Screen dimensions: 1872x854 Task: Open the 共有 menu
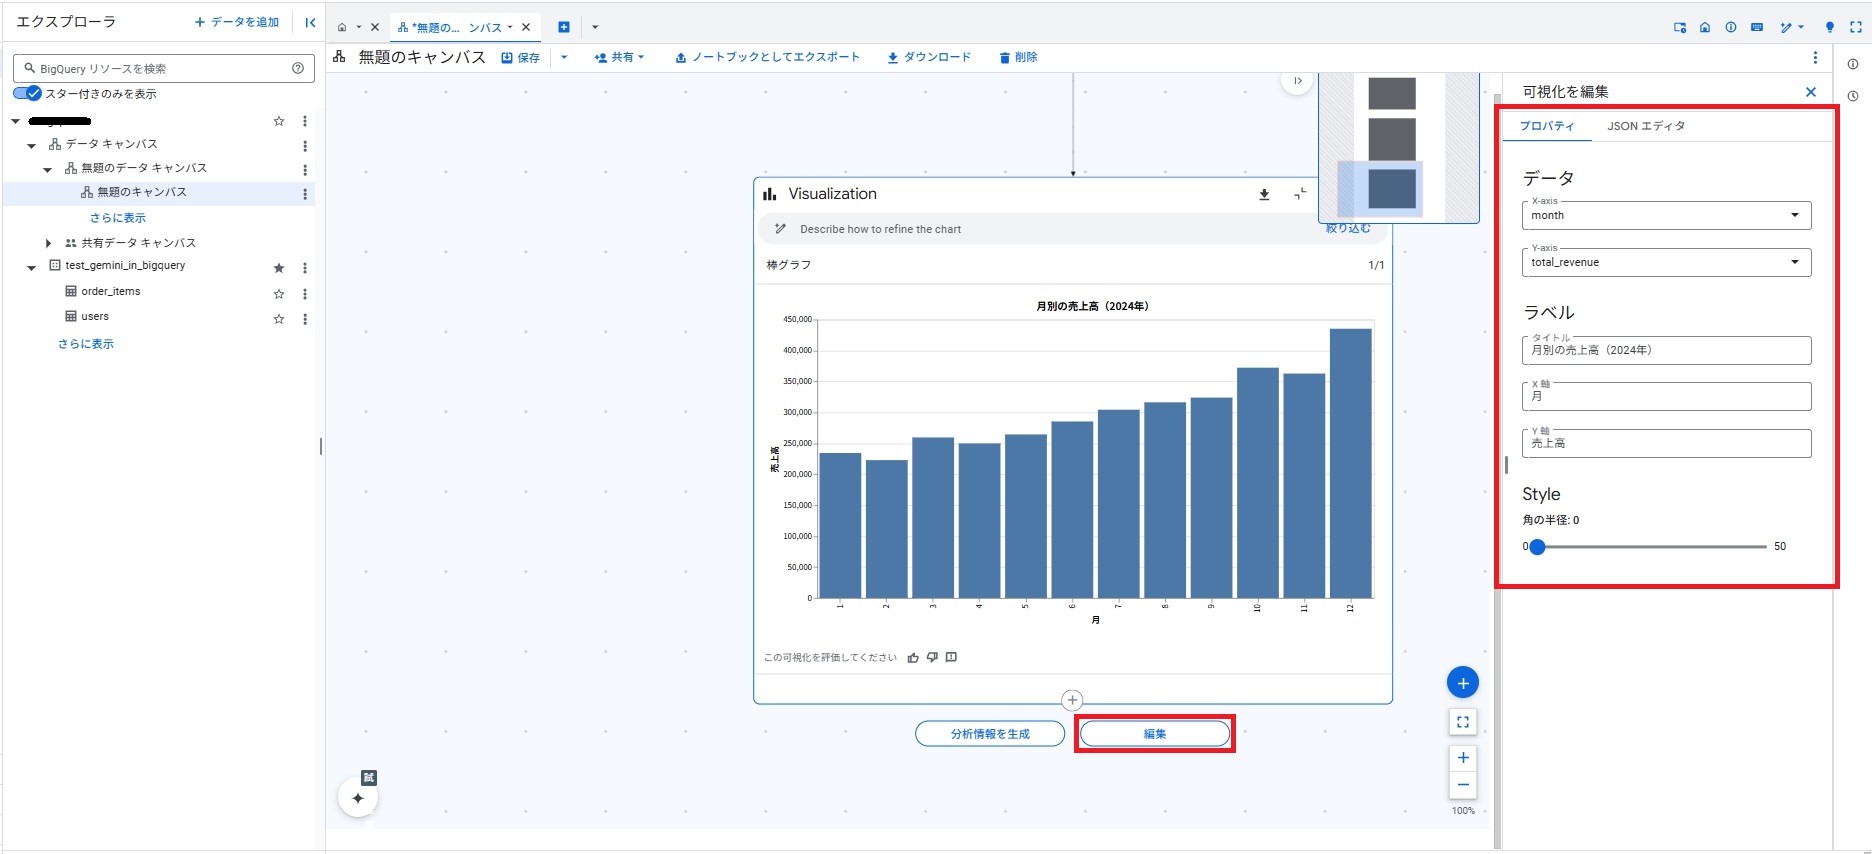620,58
